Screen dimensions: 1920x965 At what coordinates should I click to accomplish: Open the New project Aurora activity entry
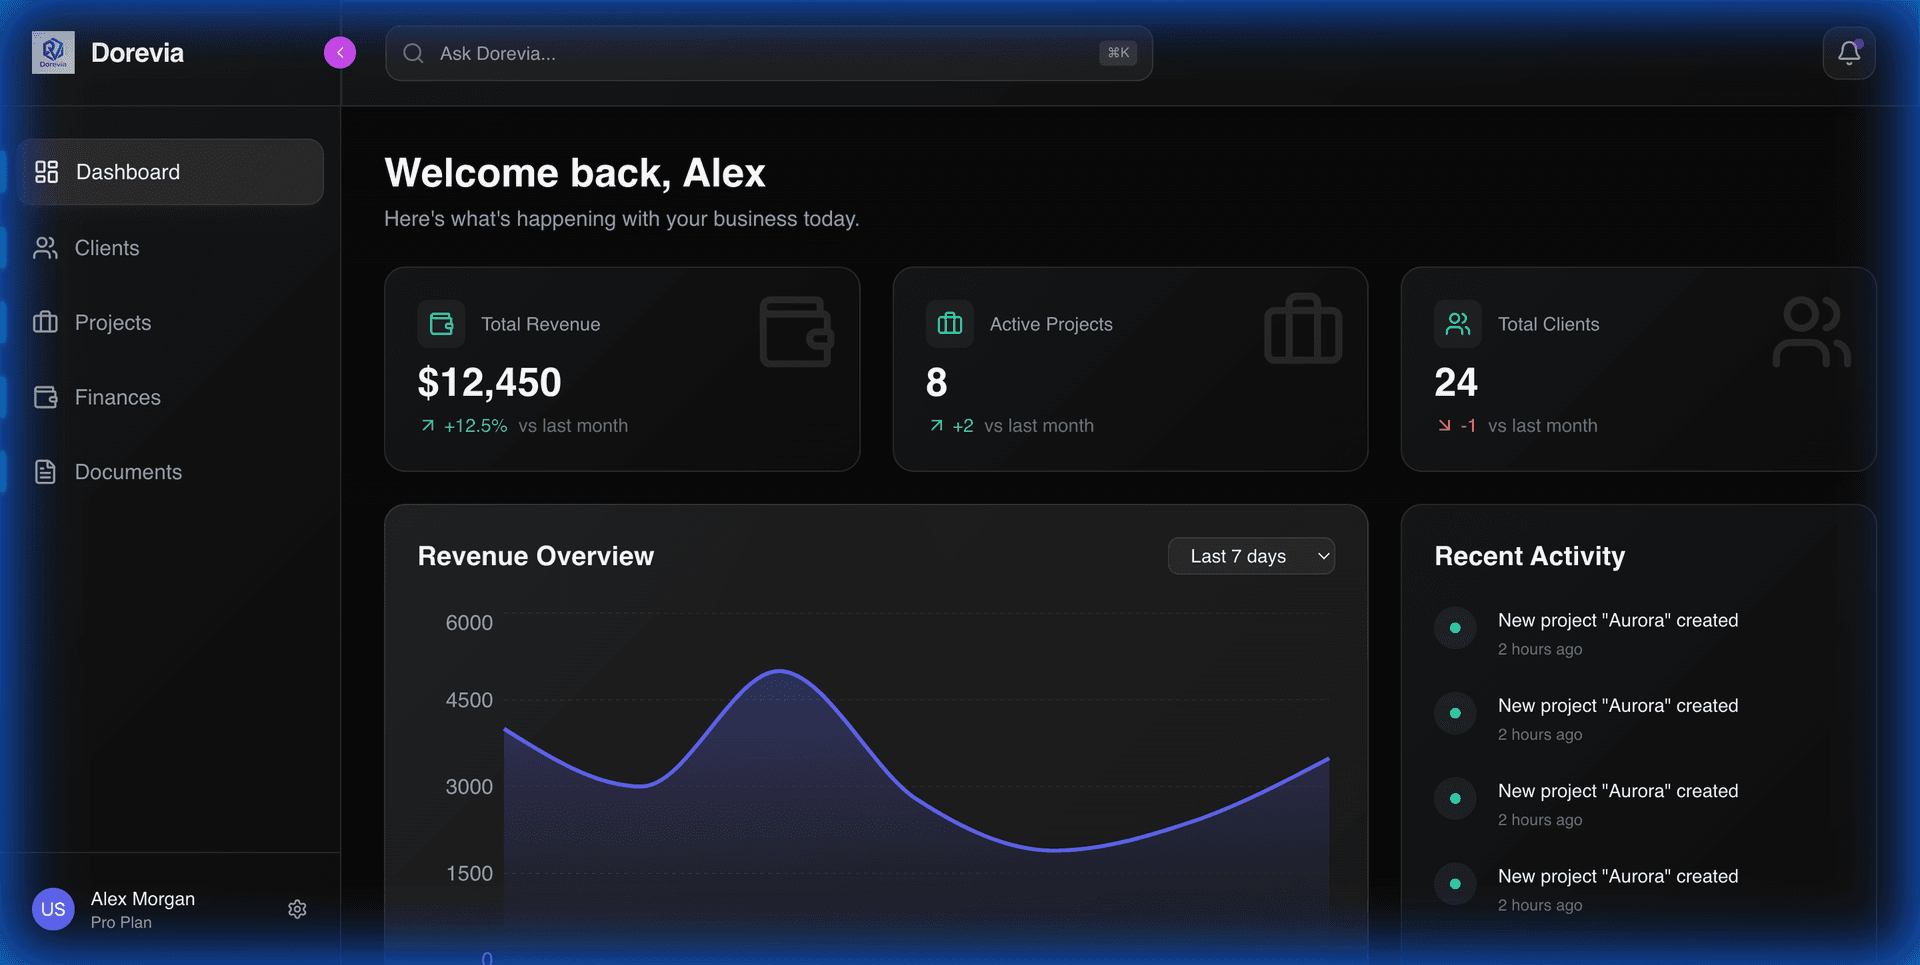(x=1618, y=620)
